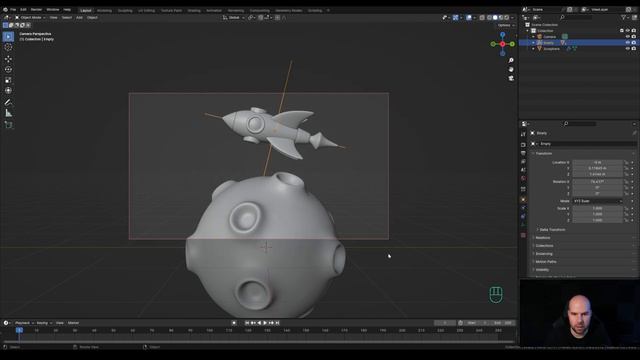This screenshot has width=640, height=360.
Task: Click the Rotation X value field
Action: click(598, 182)
